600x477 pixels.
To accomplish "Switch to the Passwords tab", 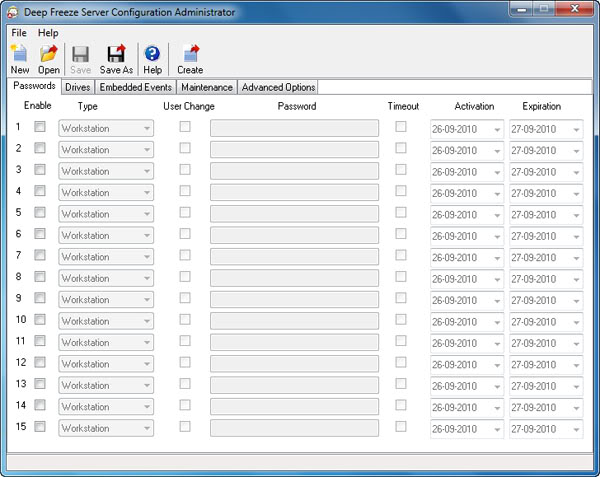I will coord(34,86).
